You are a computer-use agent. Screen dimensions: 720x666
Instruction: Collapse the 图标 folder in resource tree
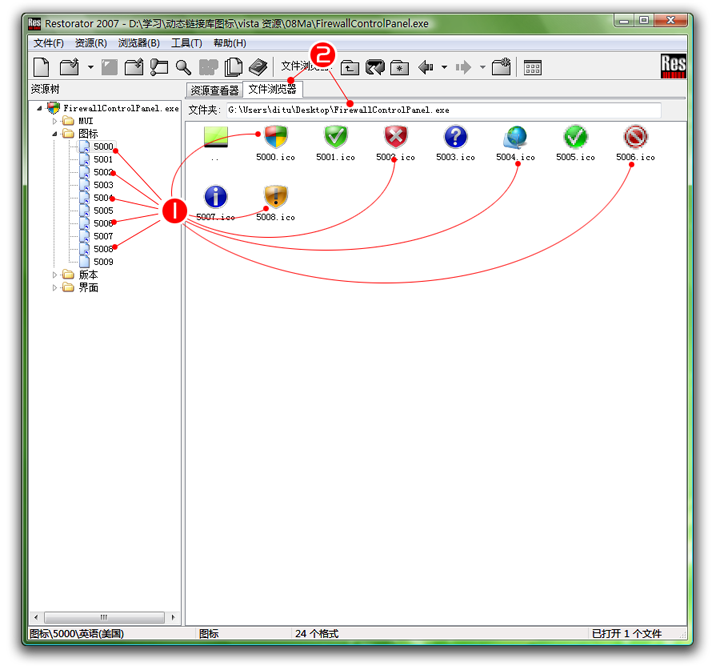55,134
